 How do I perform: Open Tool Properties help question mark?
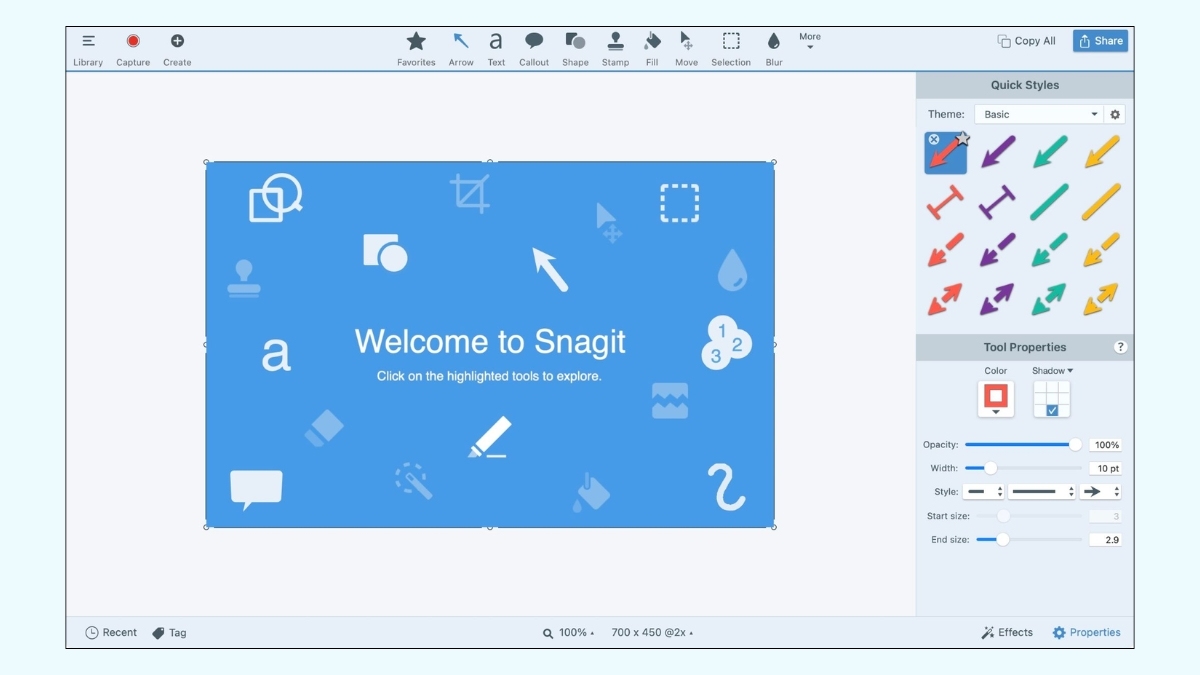pyautogui.click(x=1120, y=347)
